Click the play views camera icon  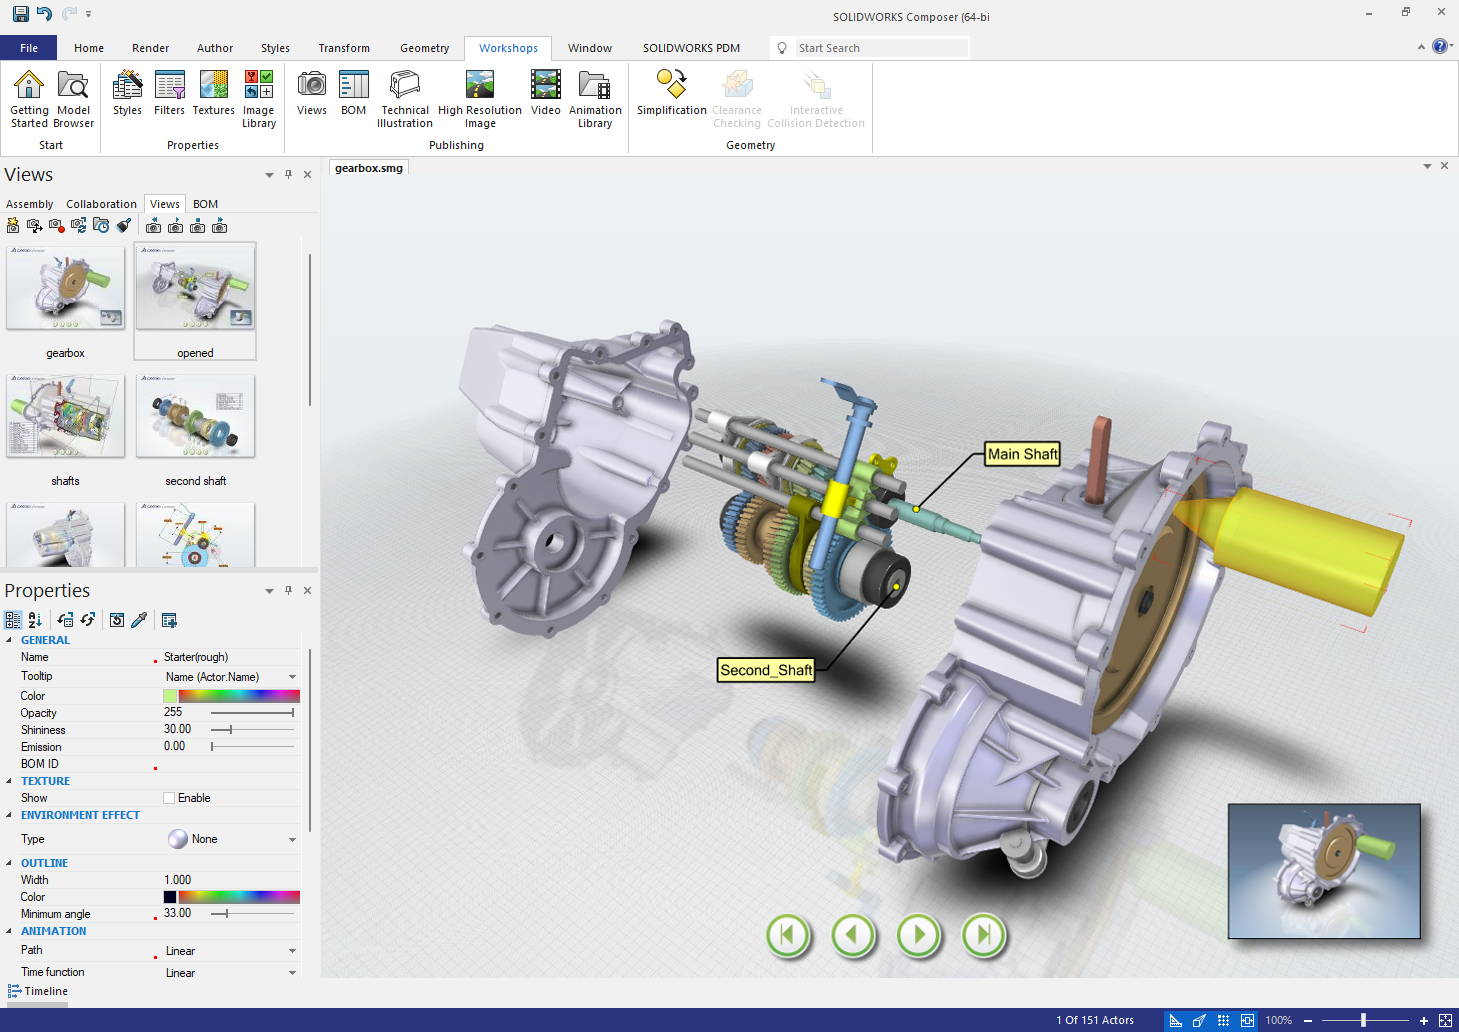[175, 227]
